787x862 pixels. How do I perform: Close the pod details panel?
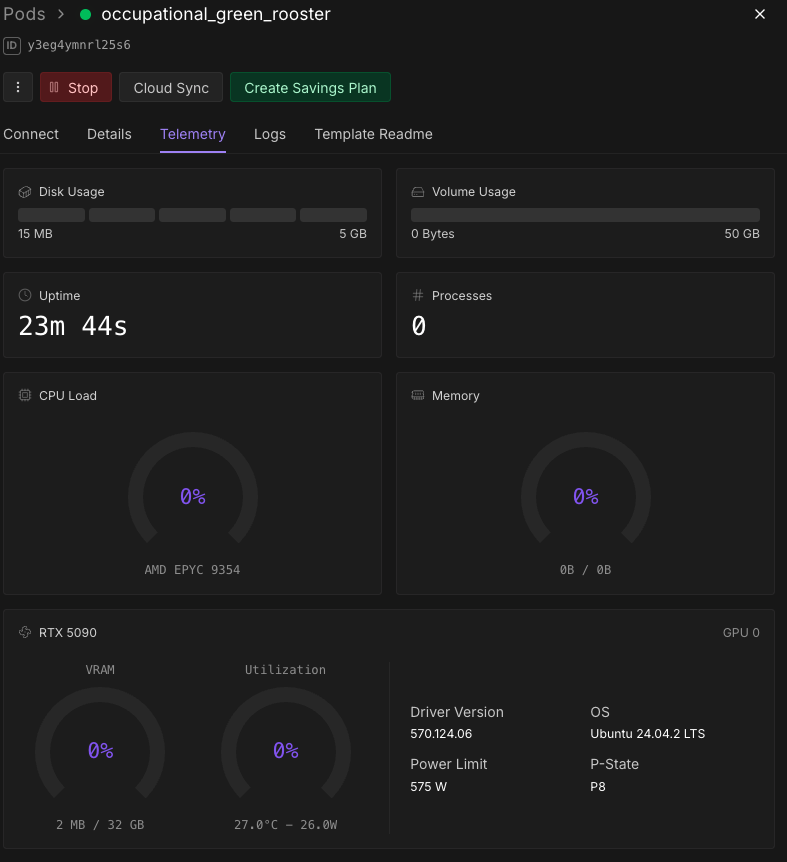pos(760,14)
